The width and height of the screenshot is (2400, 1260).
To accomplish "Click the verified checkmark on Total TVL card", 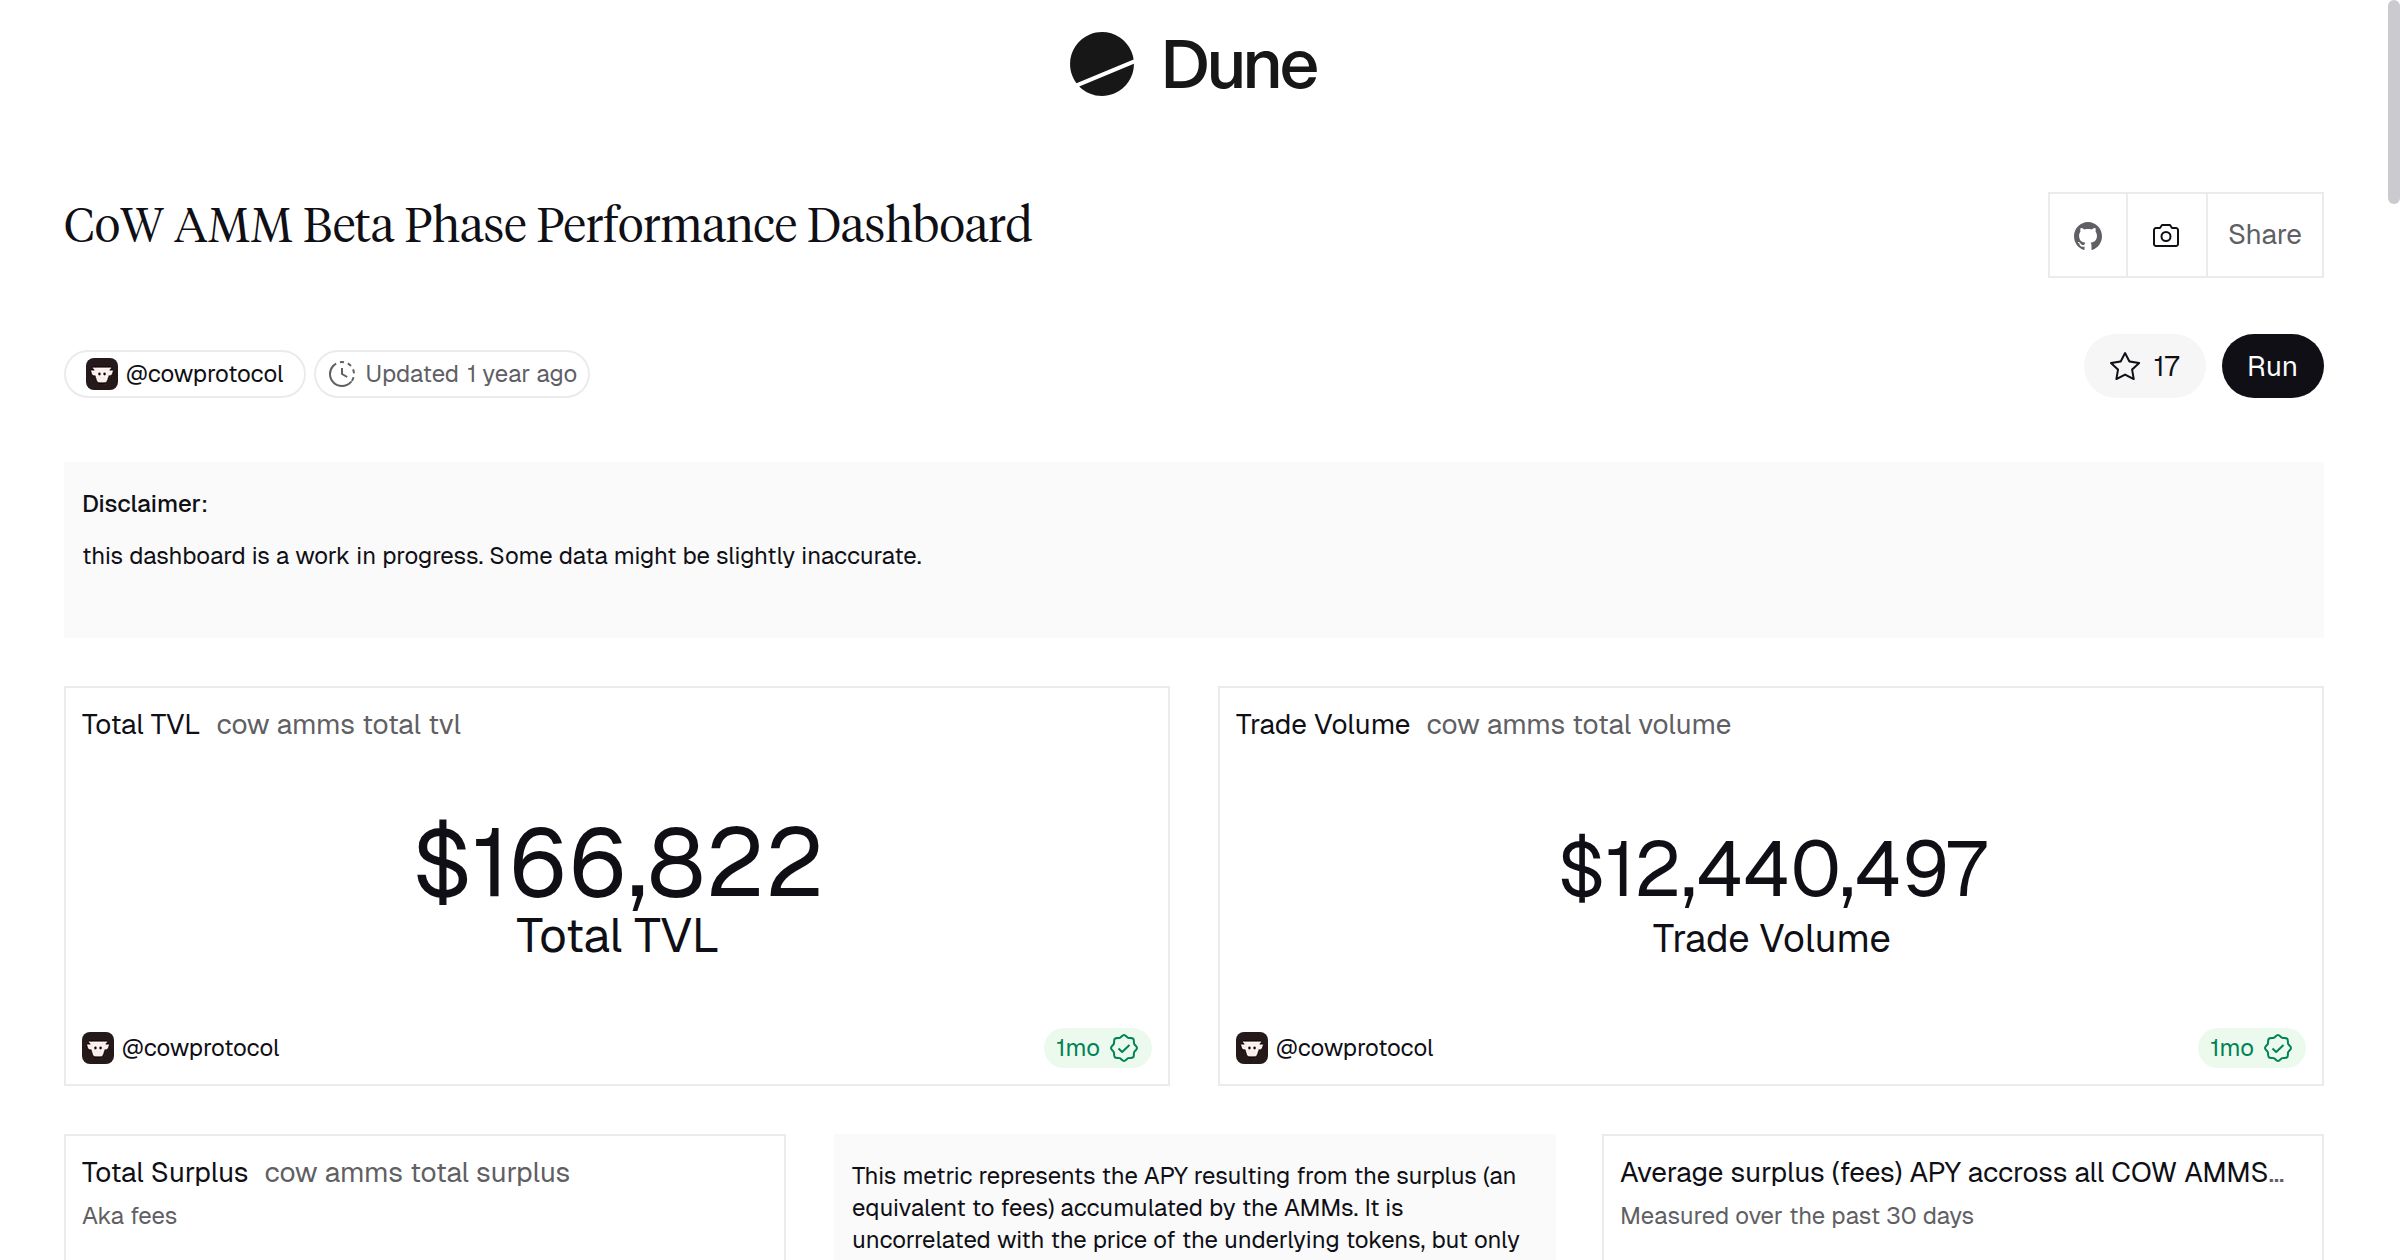I will 1124,1048.
